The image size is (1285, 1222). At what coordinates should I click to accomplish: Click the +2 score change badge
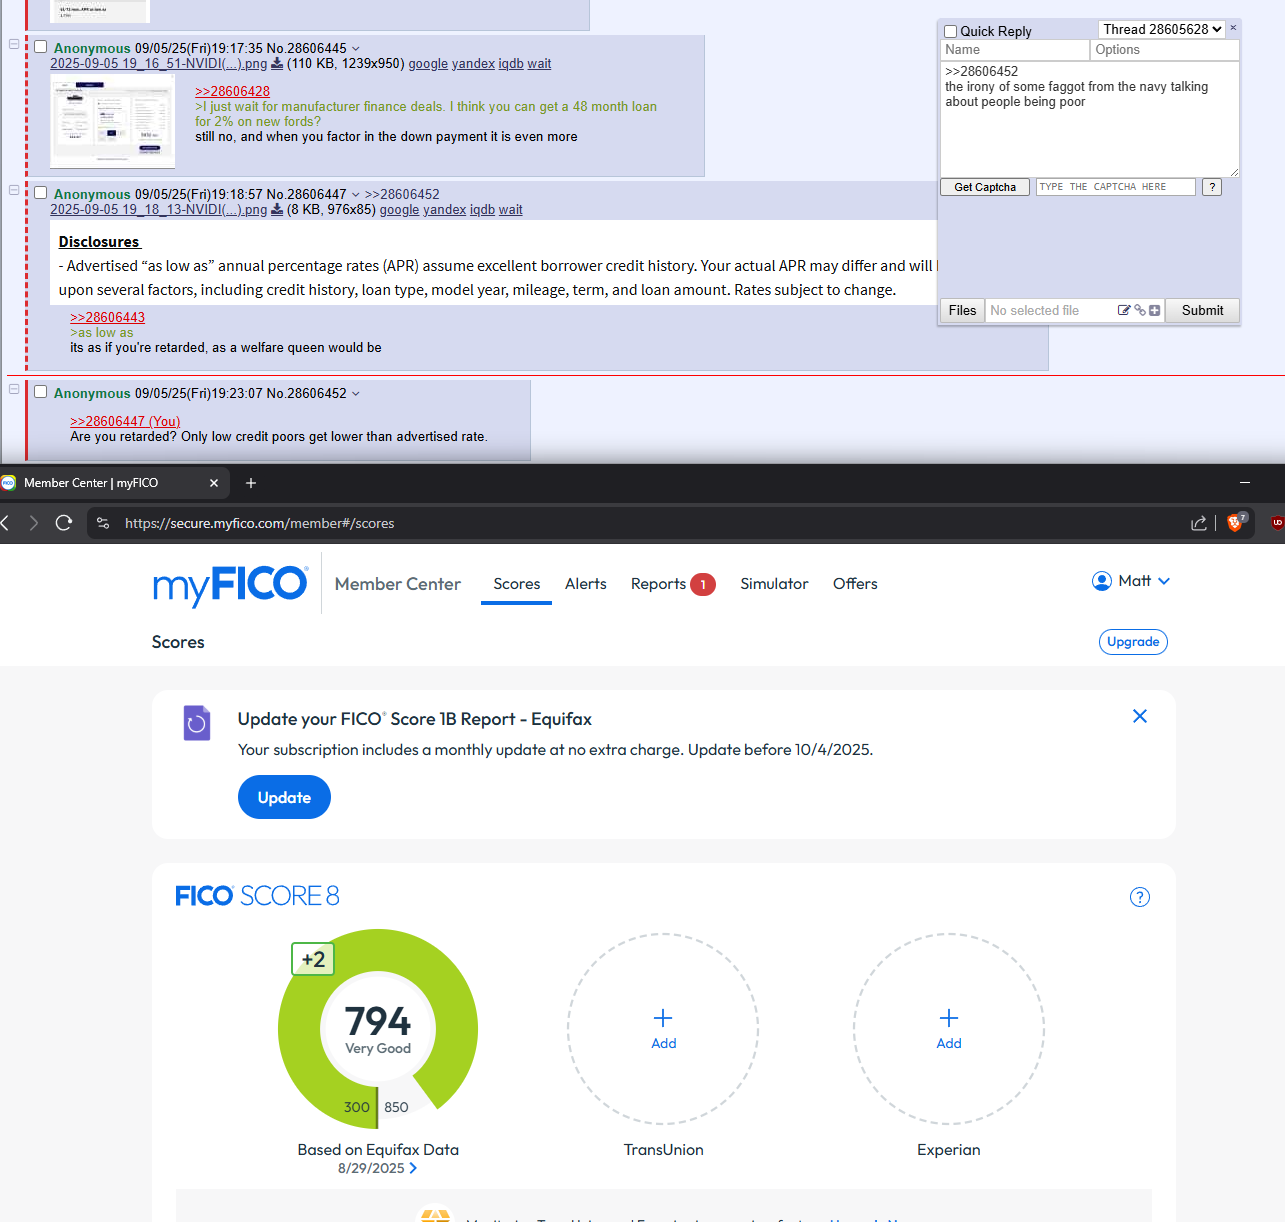tap(313, 960)
